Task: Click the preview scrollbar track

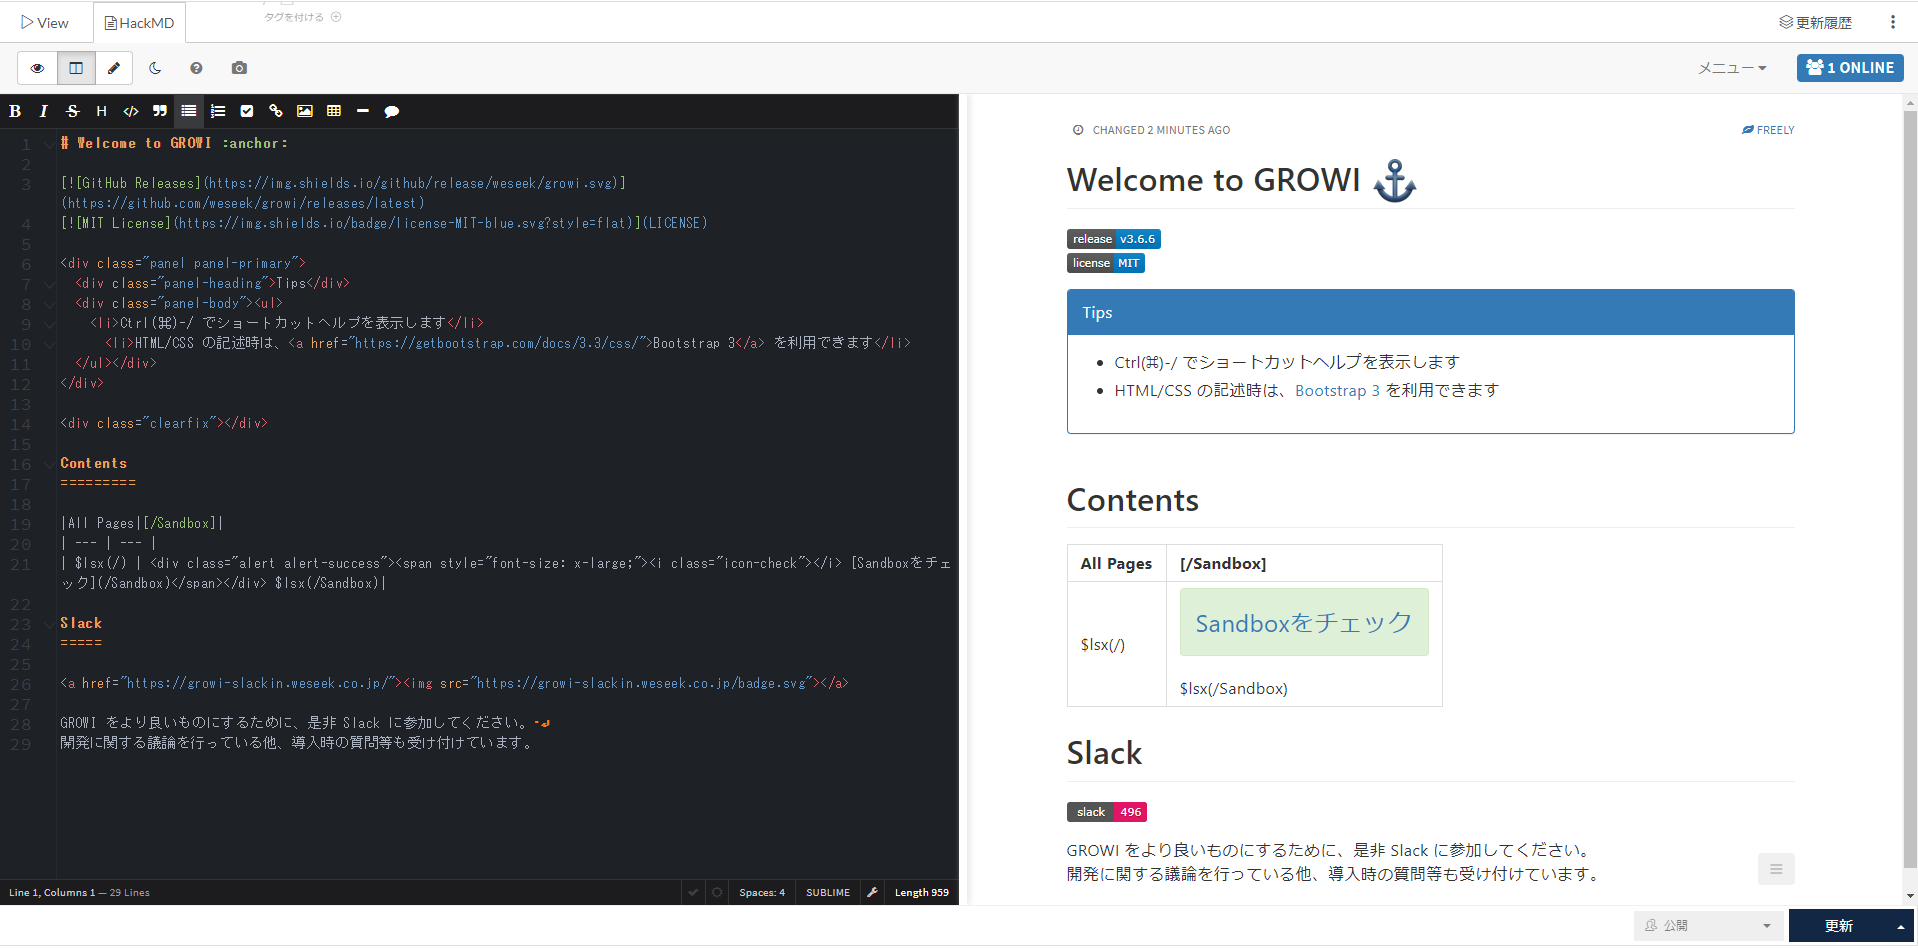Action: click(x=1910, y=500)
